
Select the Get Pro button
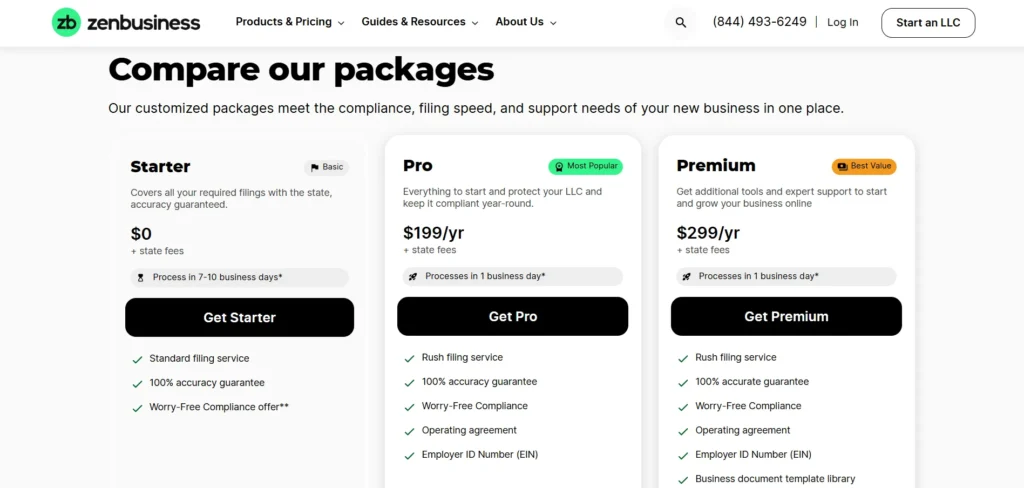point(512,316)
